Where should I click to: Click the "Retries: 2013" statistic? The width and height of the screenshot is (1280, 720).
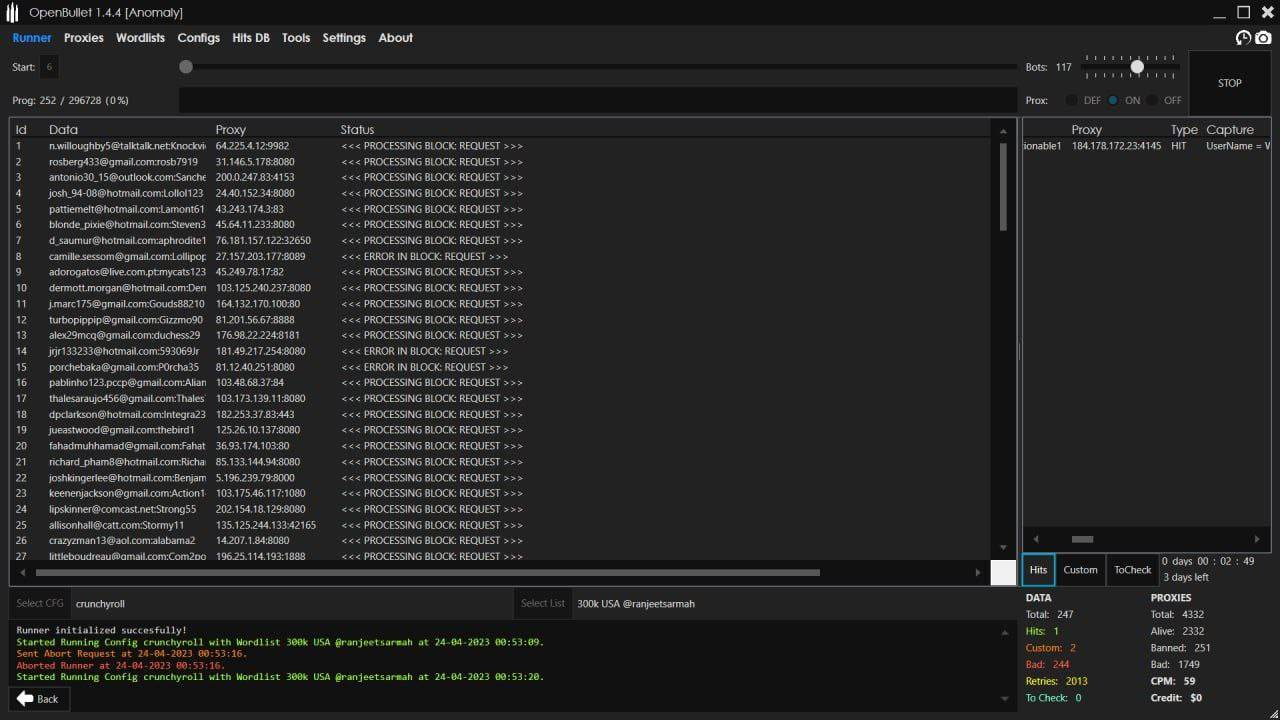point(1056,681)
